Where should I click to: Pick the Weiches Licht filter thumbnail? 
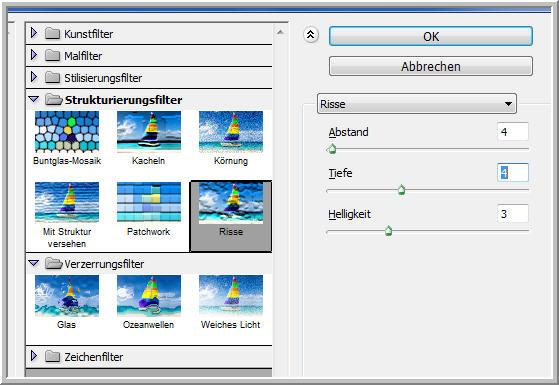pyautogui.click(x=231, y=296)
